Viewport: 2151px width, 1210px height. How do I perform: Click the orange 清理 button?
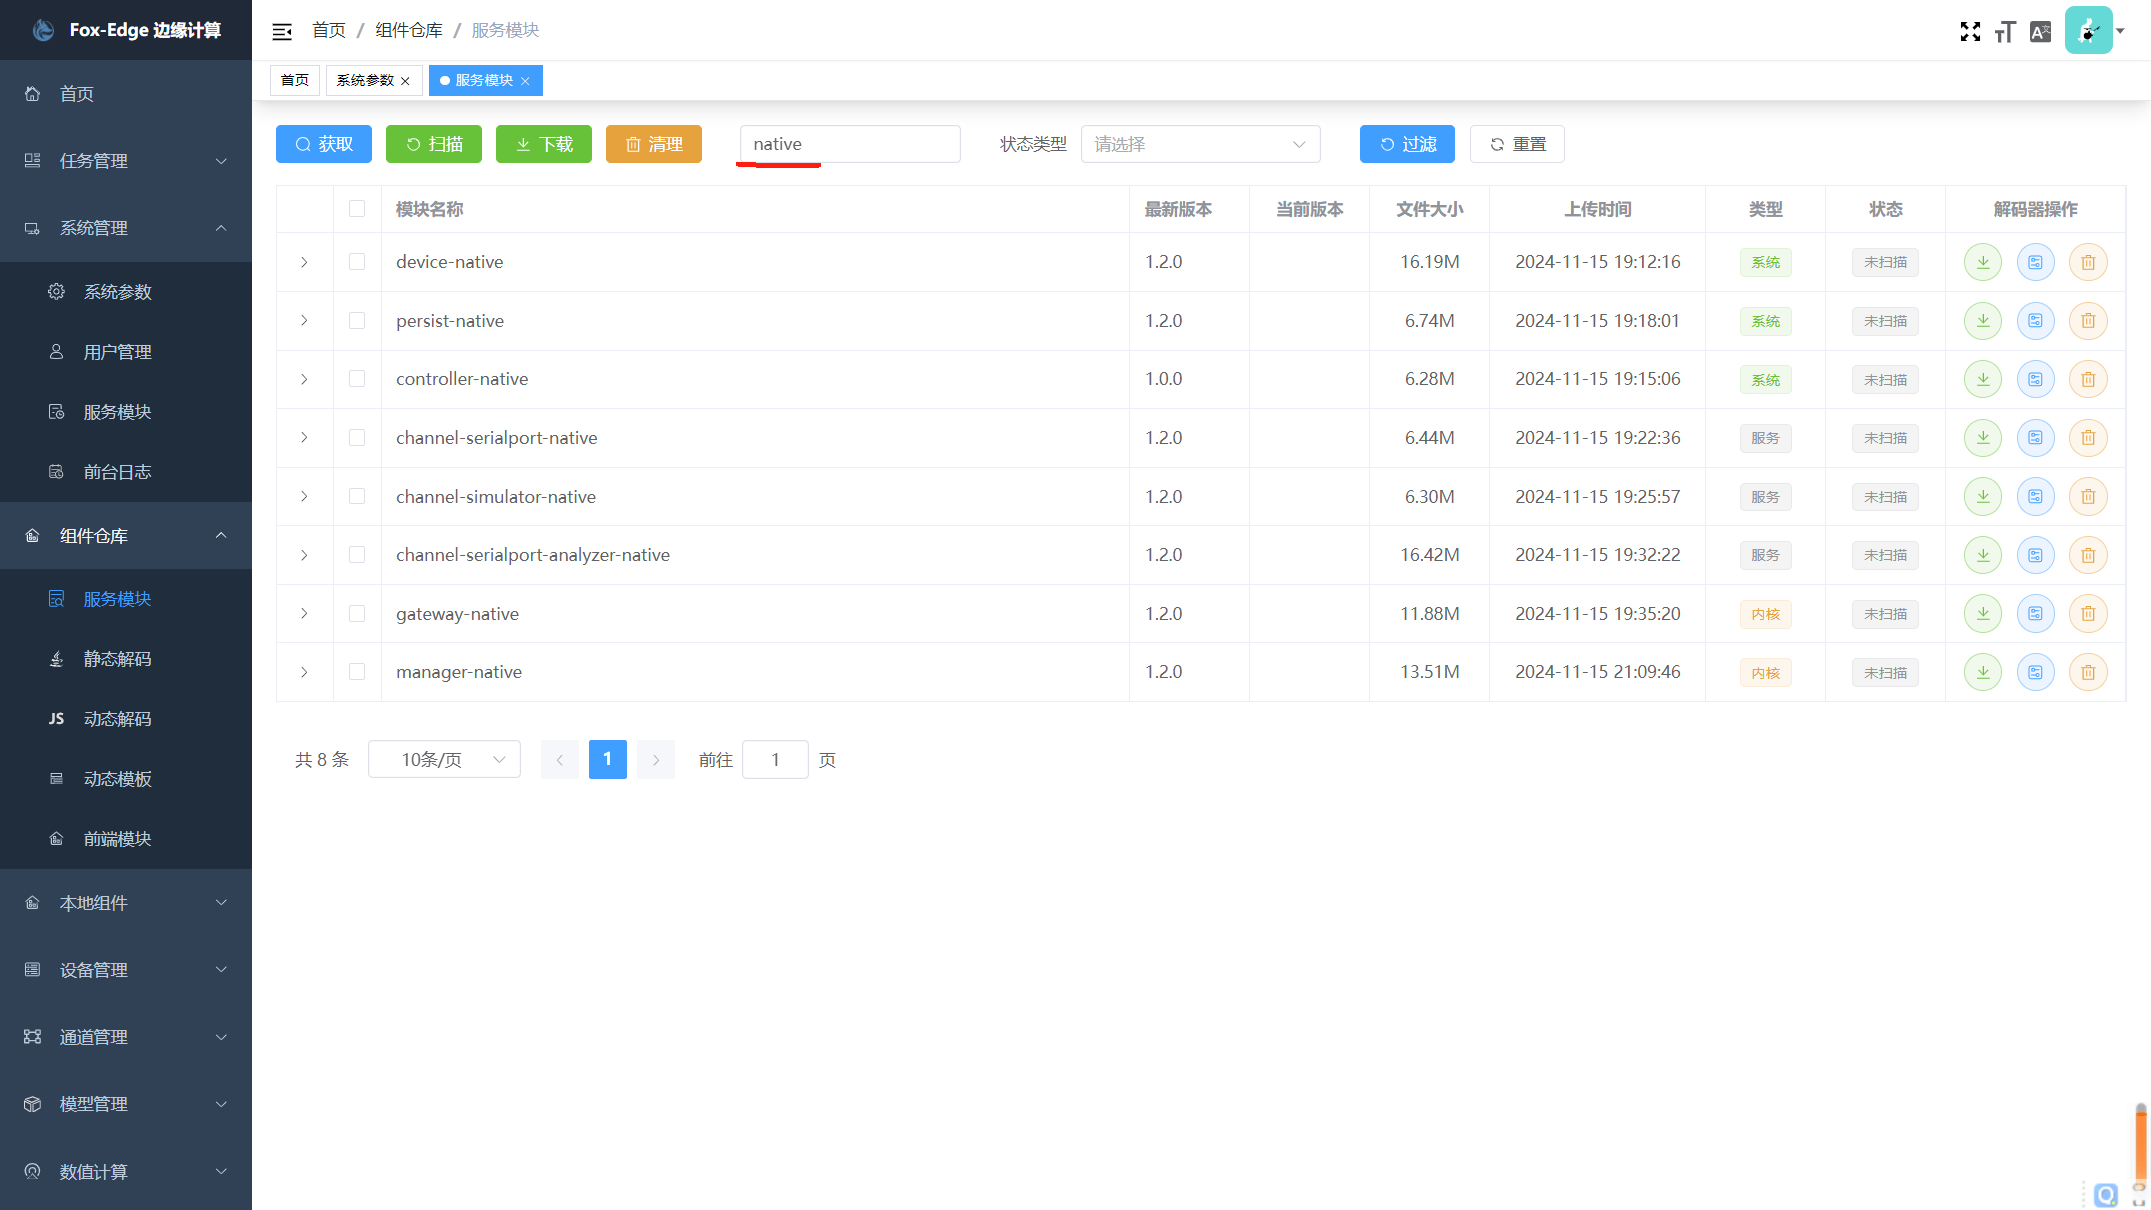(654, 144)
